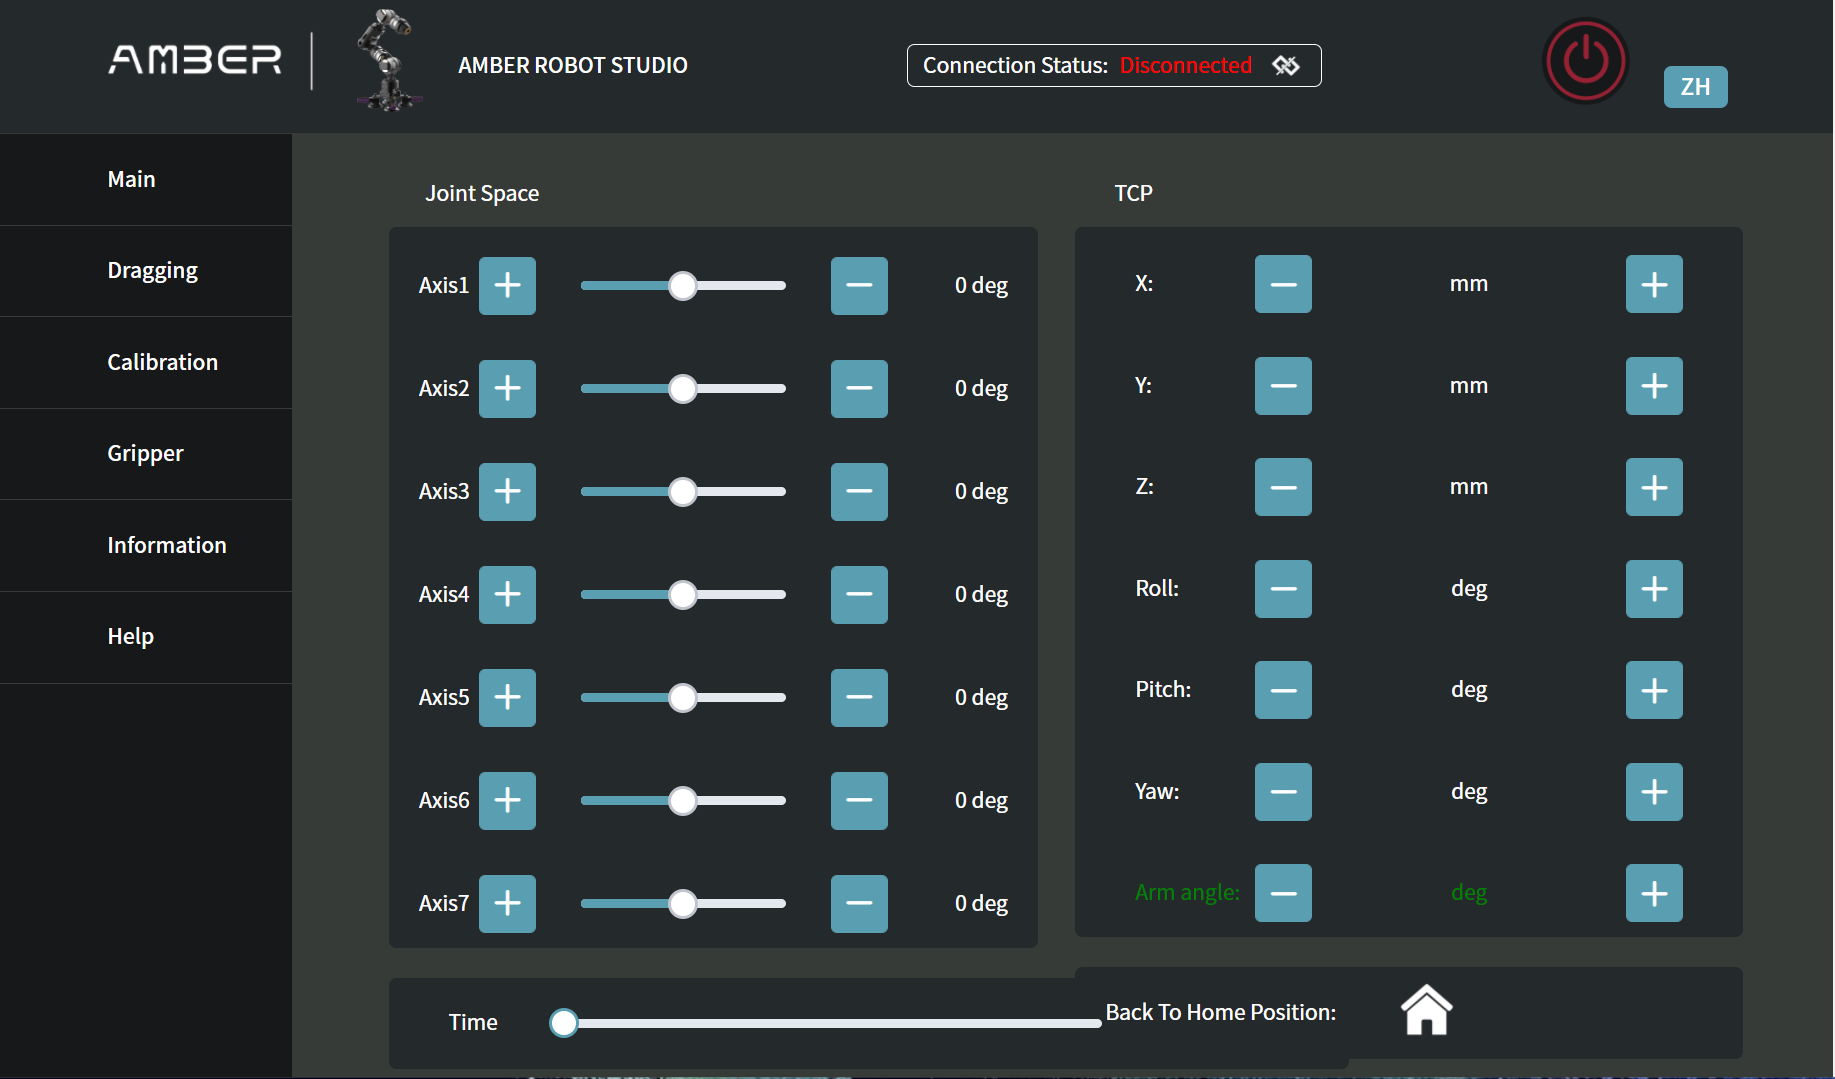Click the red power button
Image resolution: width=1835 pixels, height=1079 pixels.
pos(1586,61)
